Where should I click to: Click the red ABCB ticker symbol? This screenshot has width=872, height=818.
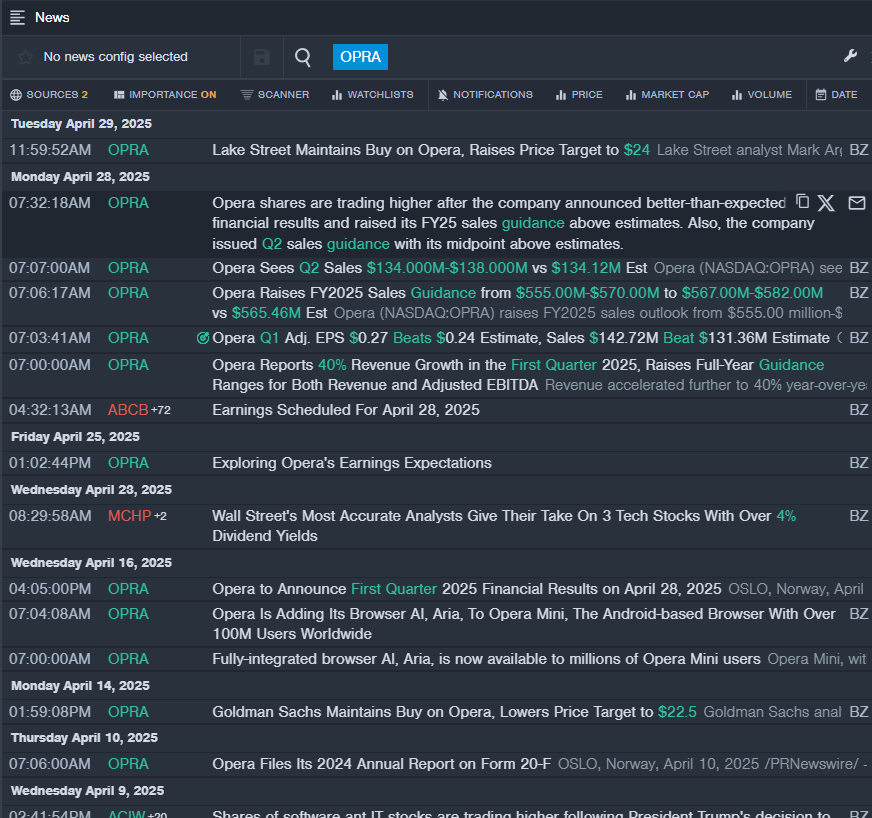(x=128, y=410)
